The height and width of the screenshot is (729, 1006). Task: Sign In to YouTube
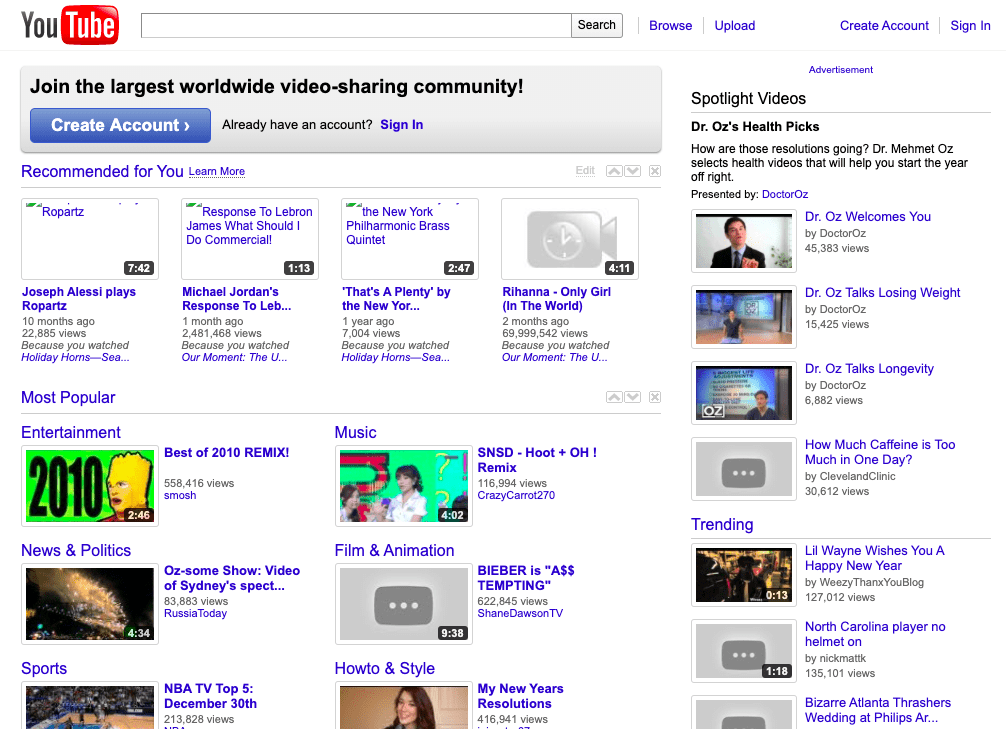pos(969,25)
